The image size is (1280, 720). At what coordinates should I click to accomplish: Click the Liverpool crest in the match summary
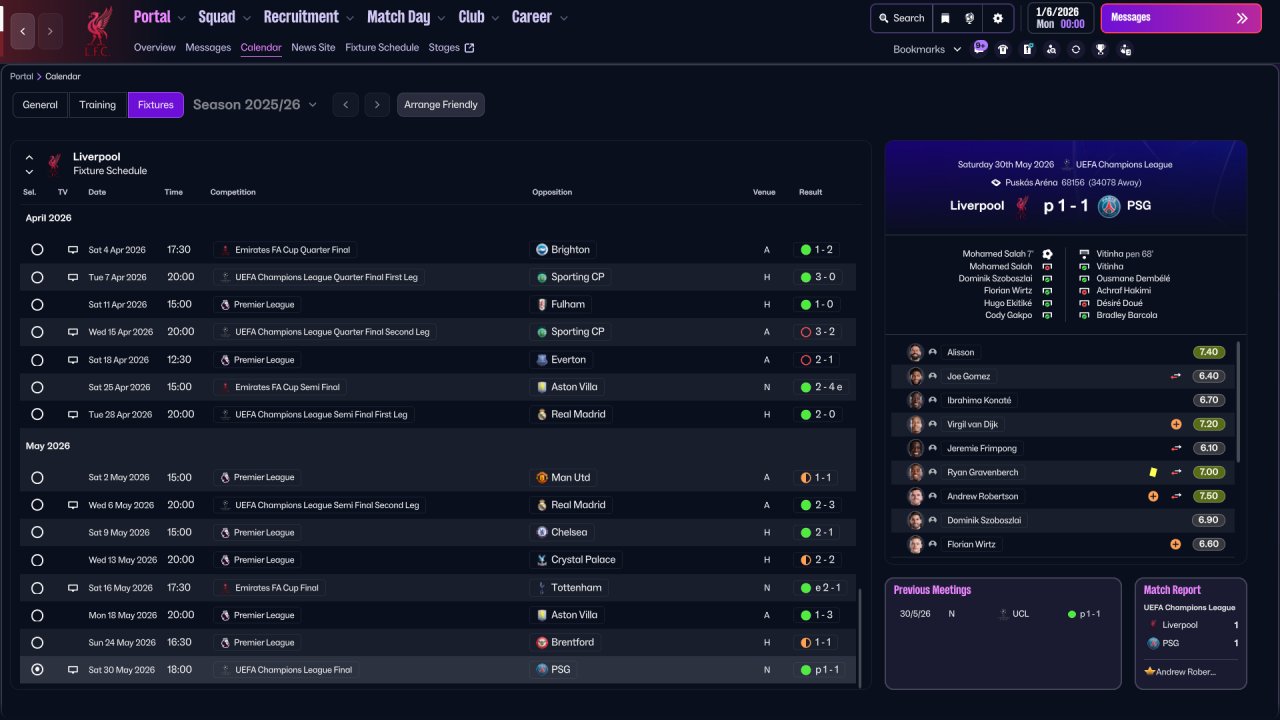pyautogui.click(x=1022, y=206)
